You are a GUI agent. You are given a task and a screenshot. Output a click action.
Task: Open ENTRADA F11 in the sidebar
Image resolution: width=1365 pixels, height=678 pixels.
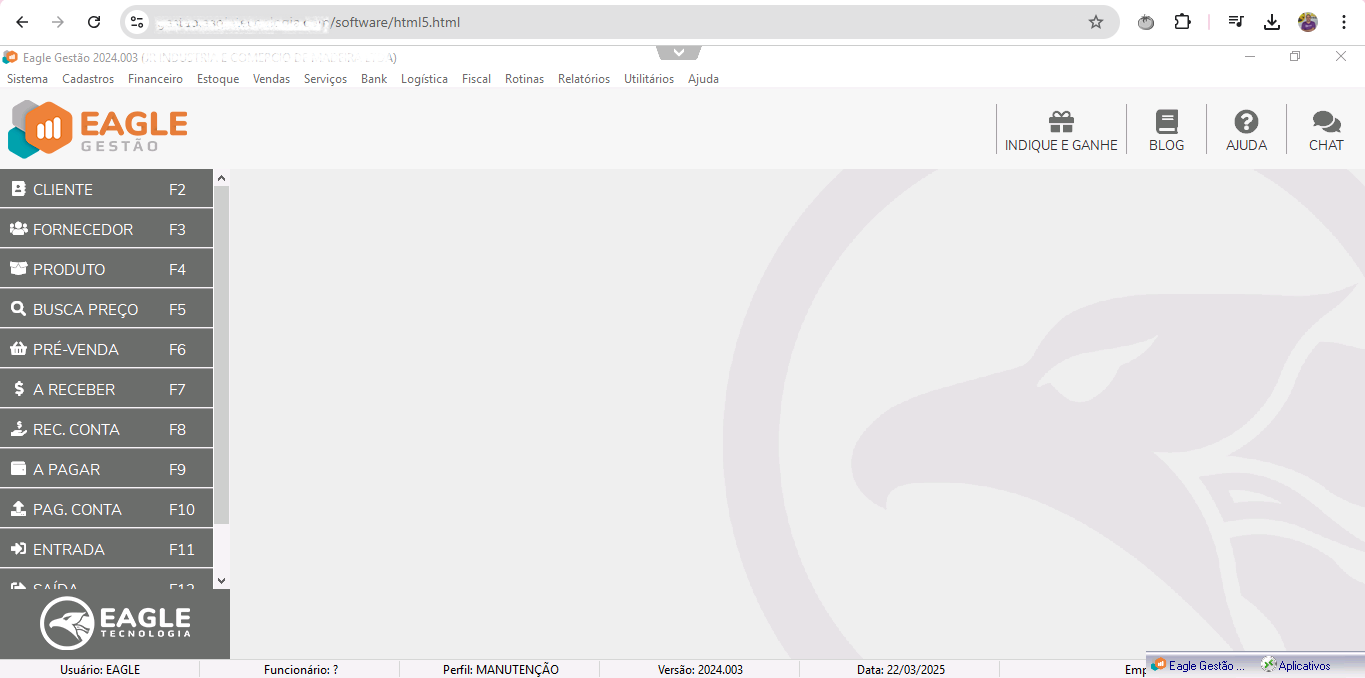[106, 549]
